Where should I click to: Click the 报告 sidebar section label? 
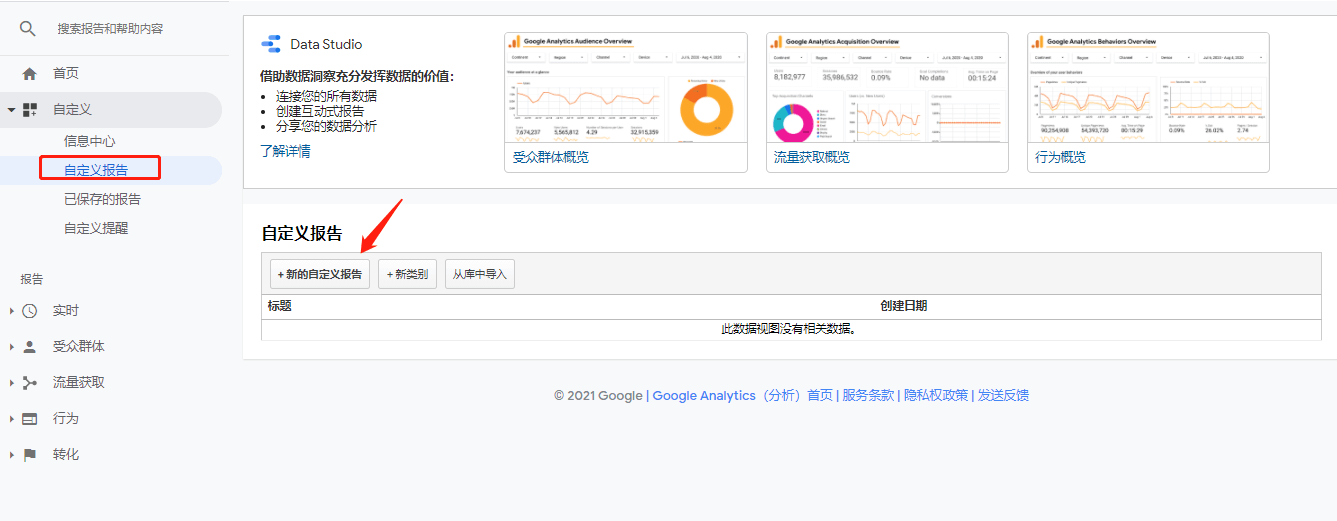pos(32,279)
